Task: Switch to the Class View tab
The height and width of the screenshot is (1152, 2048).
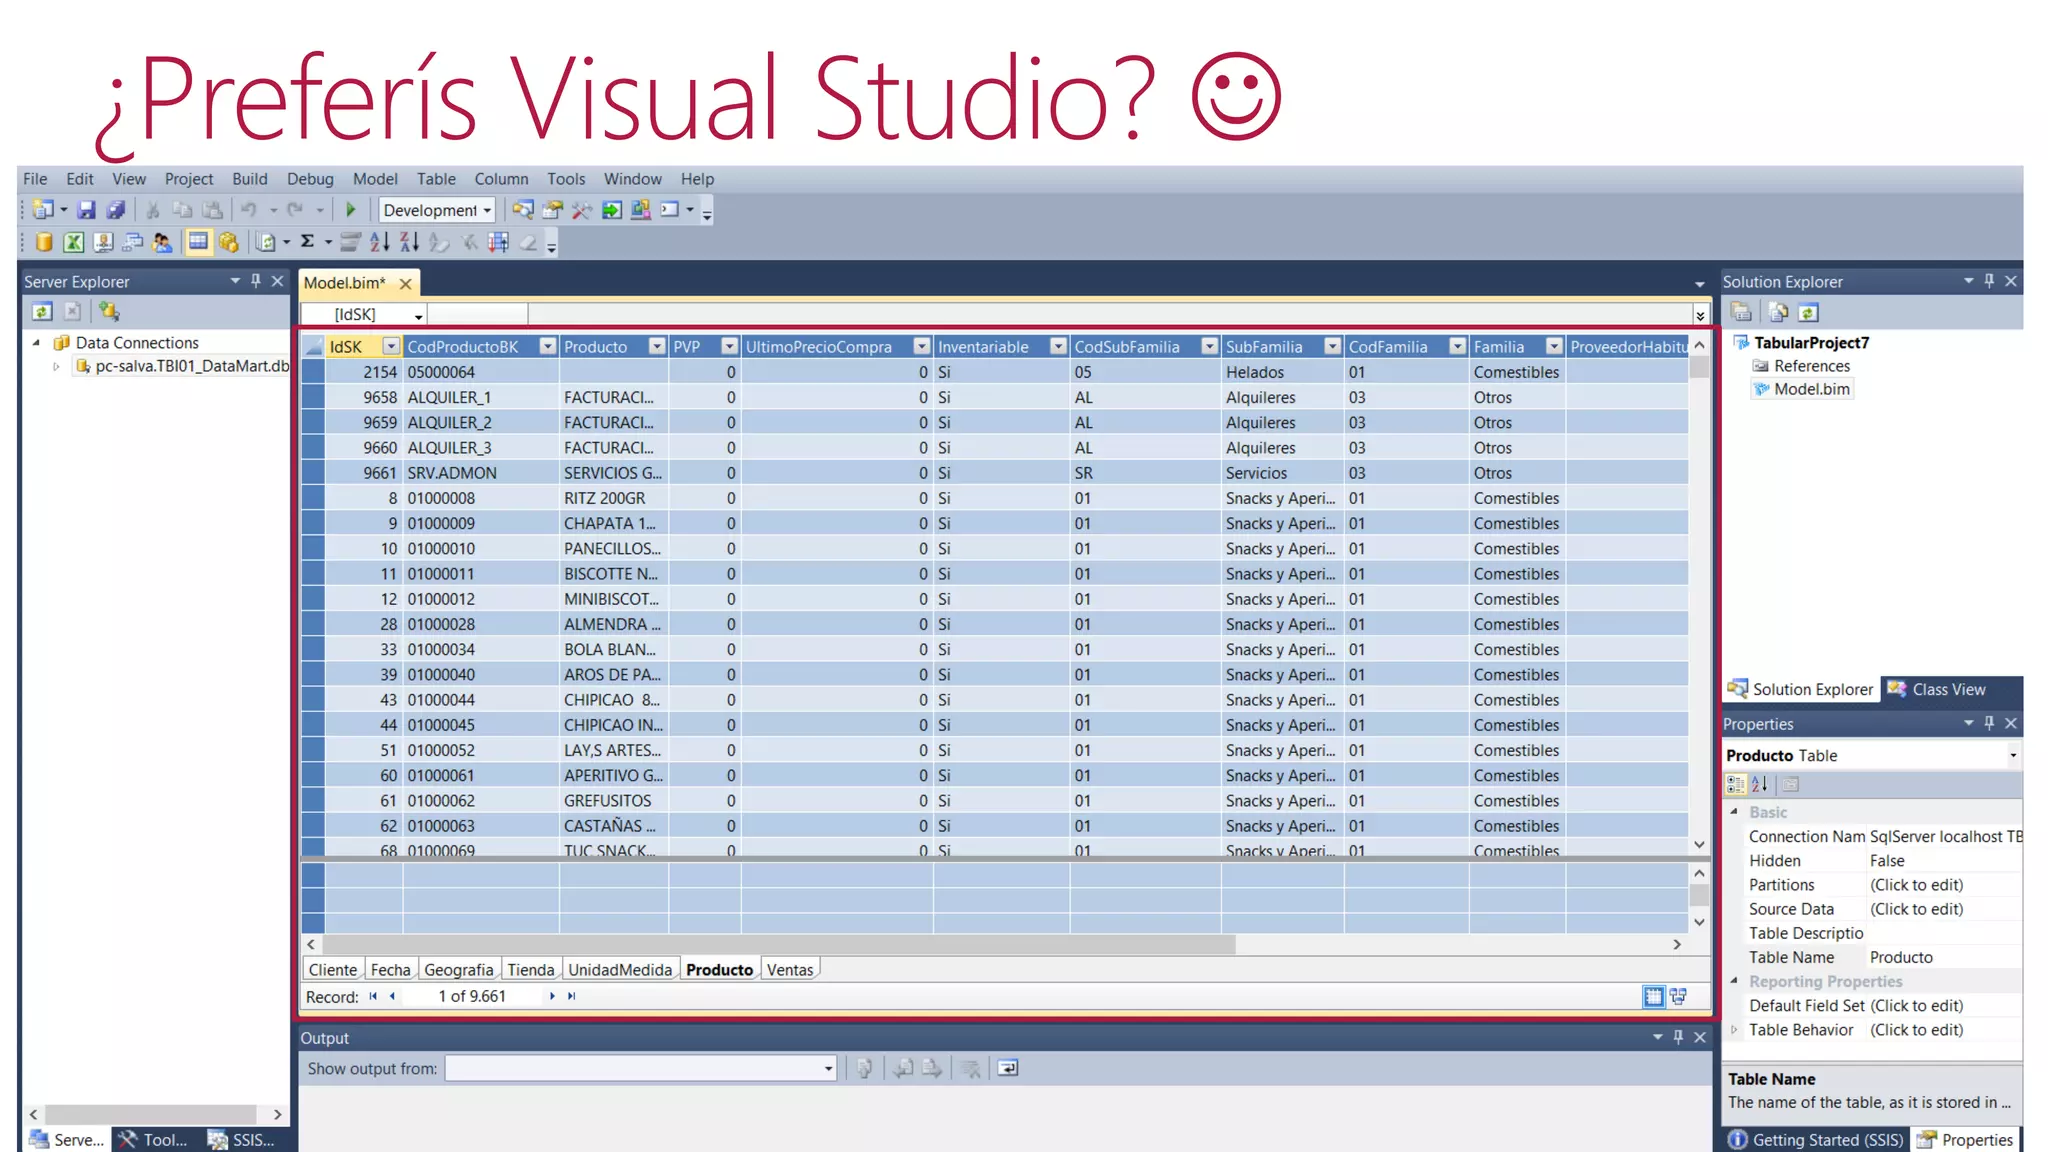Action: point(1936,690)
